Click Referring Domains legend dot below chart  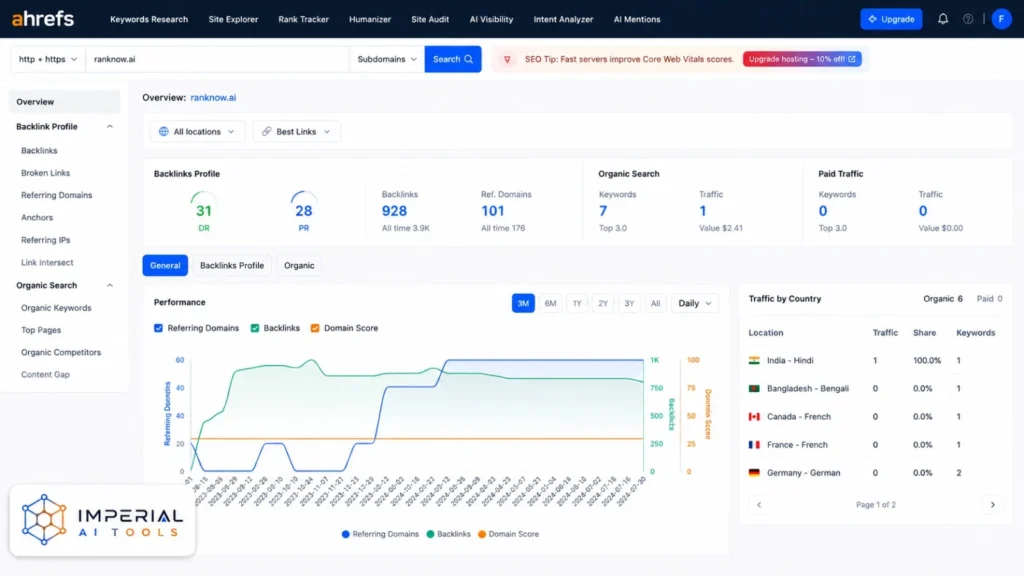coord(345,534)
